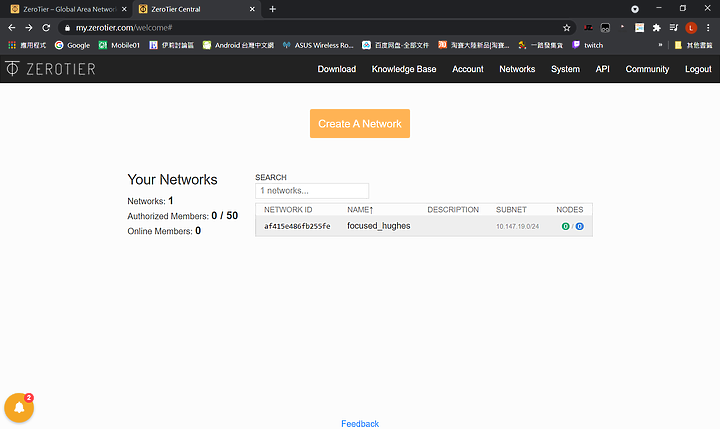The width and height of the screenshot is (720, 429).
Task: Bookmark this page with the star icon
Action: pyautogui.click(x=567, y=28)
